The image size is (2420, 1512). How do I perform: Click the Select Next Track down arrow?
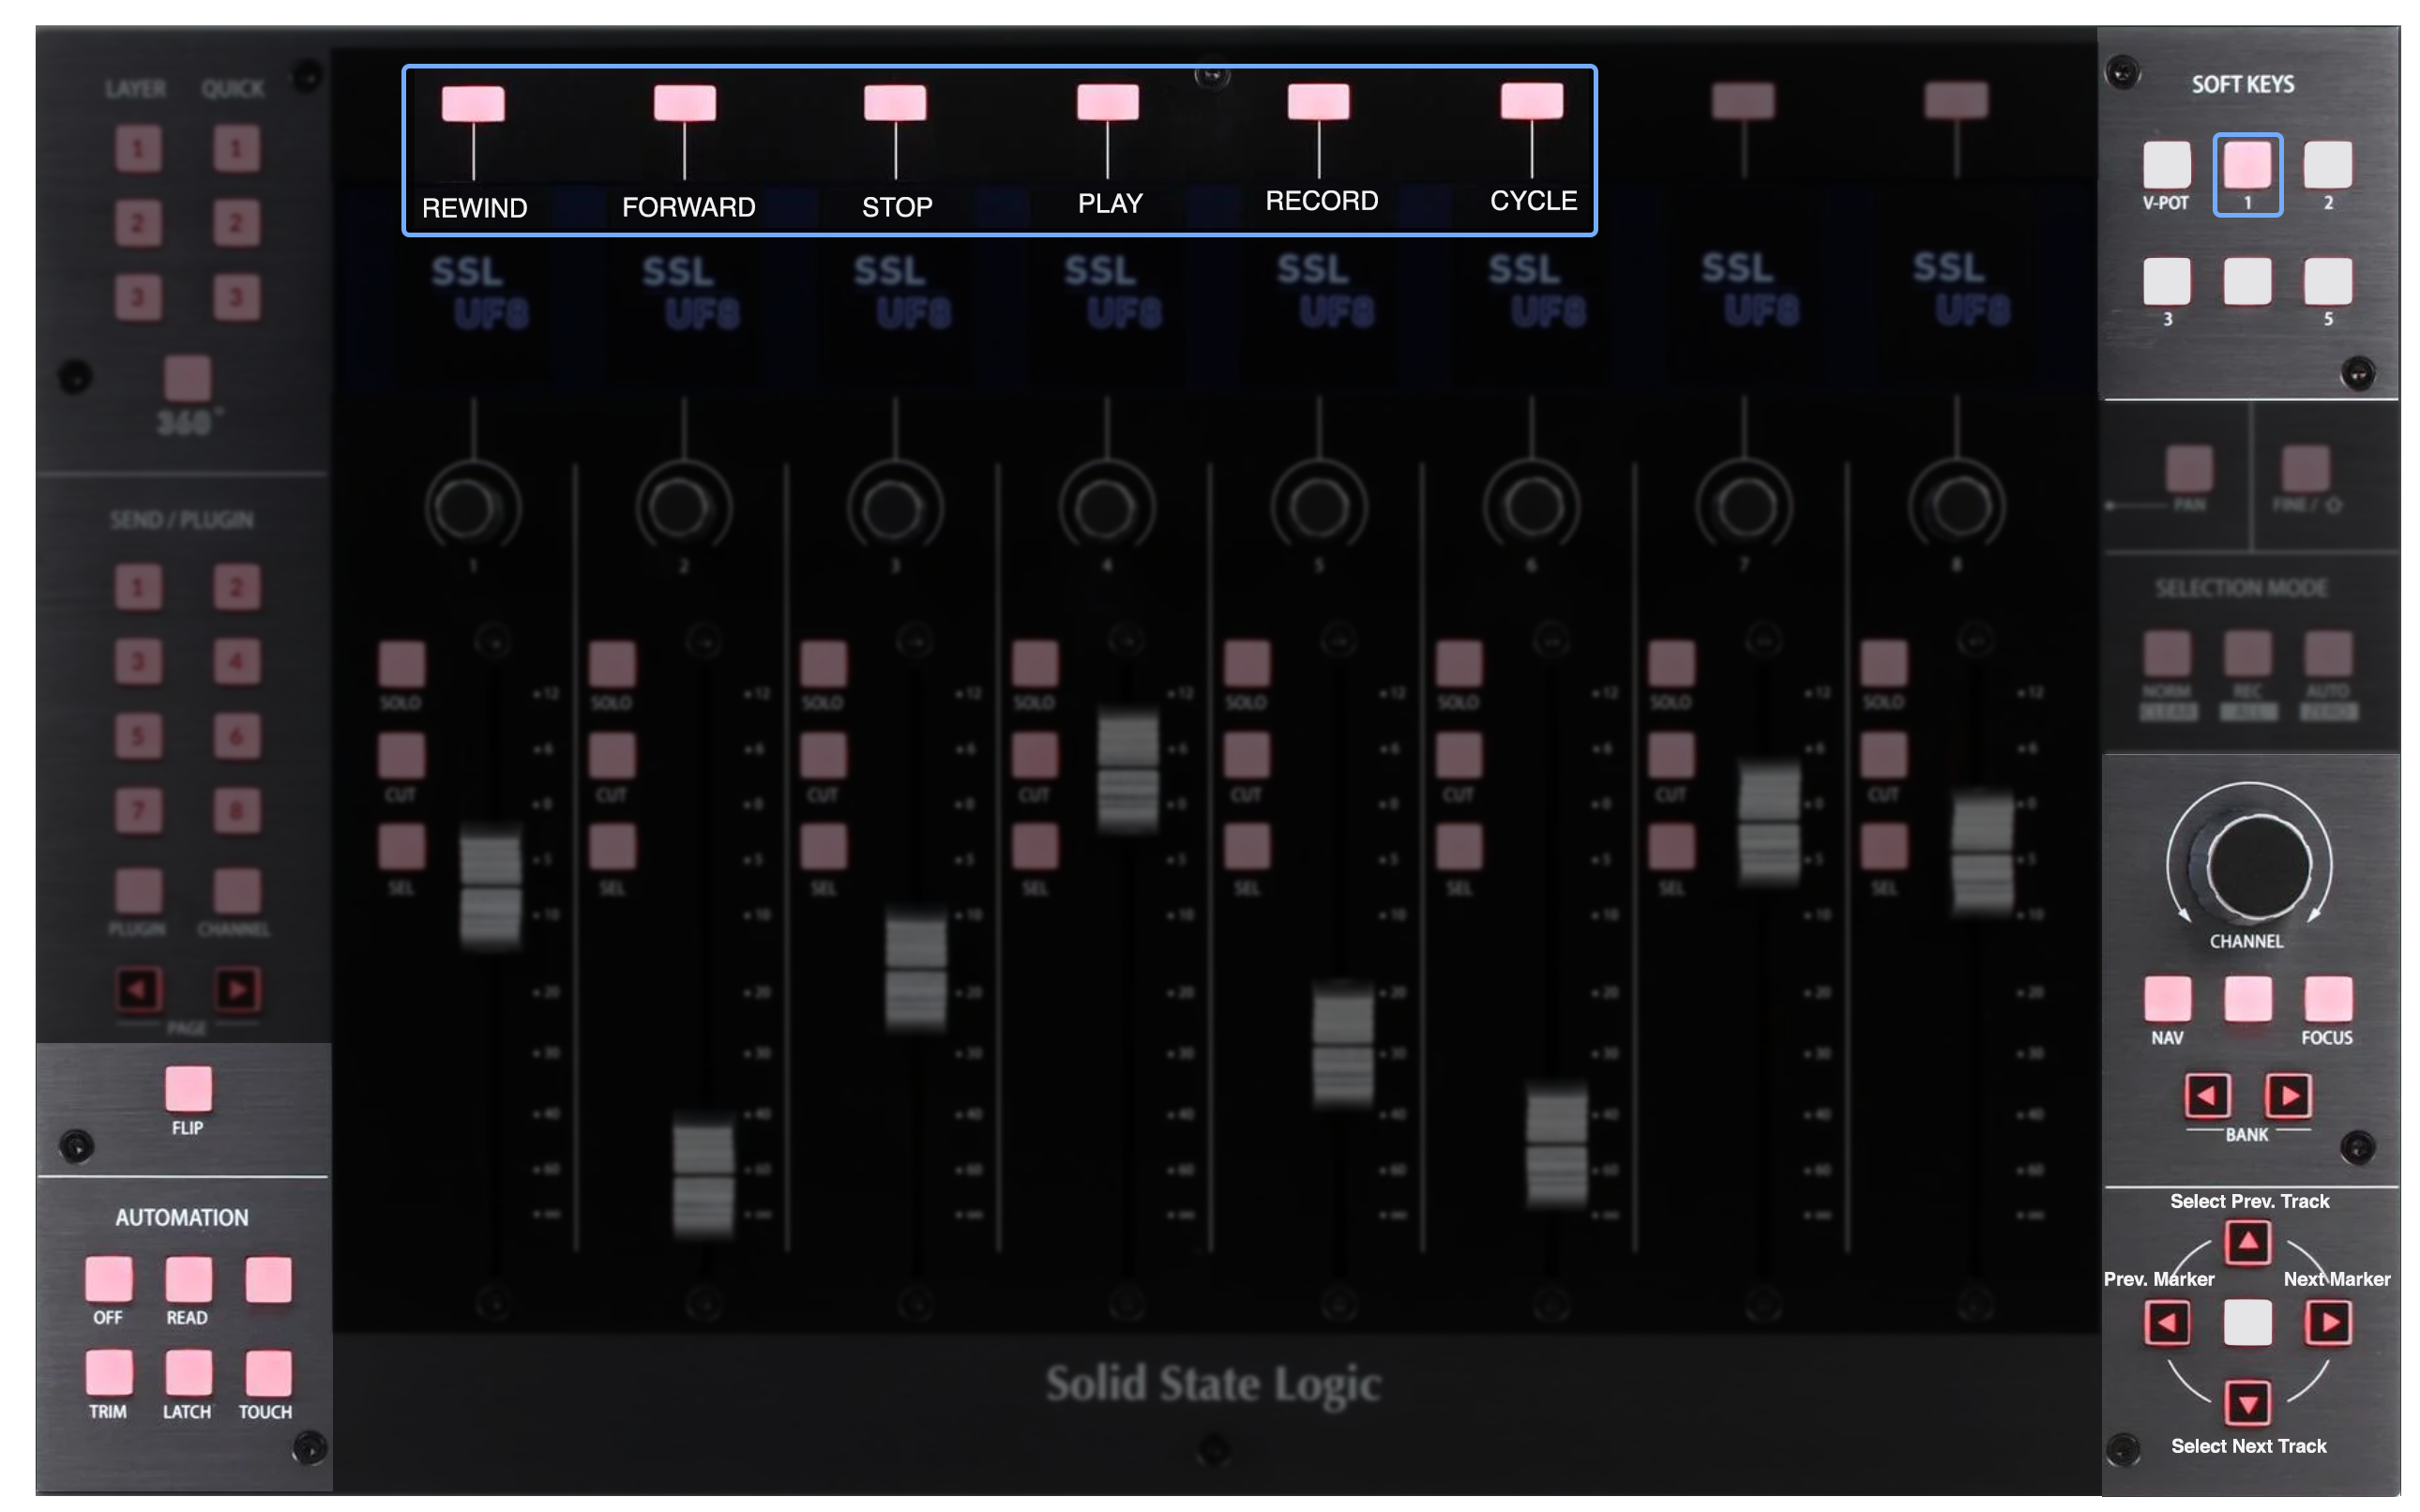[2247, 1404]
